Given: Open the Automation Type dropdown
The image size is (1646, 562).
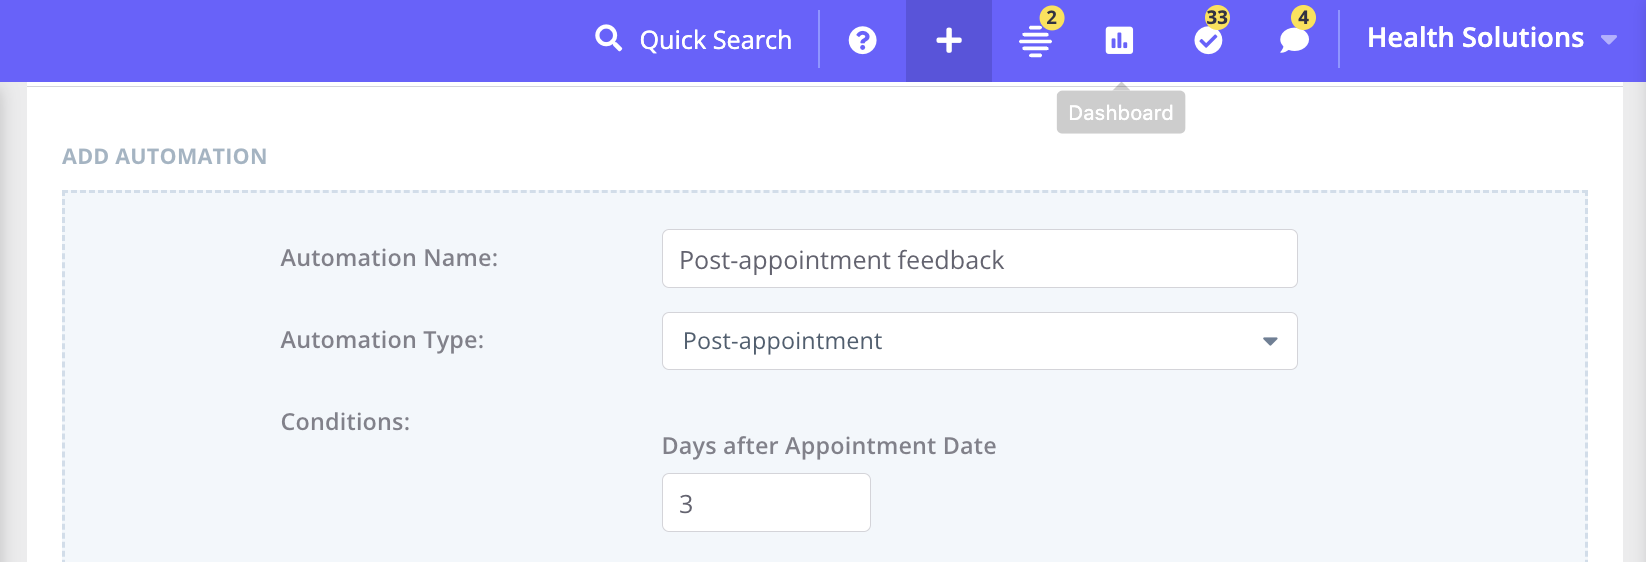Looking at the screenshot, I should [979, 341].
